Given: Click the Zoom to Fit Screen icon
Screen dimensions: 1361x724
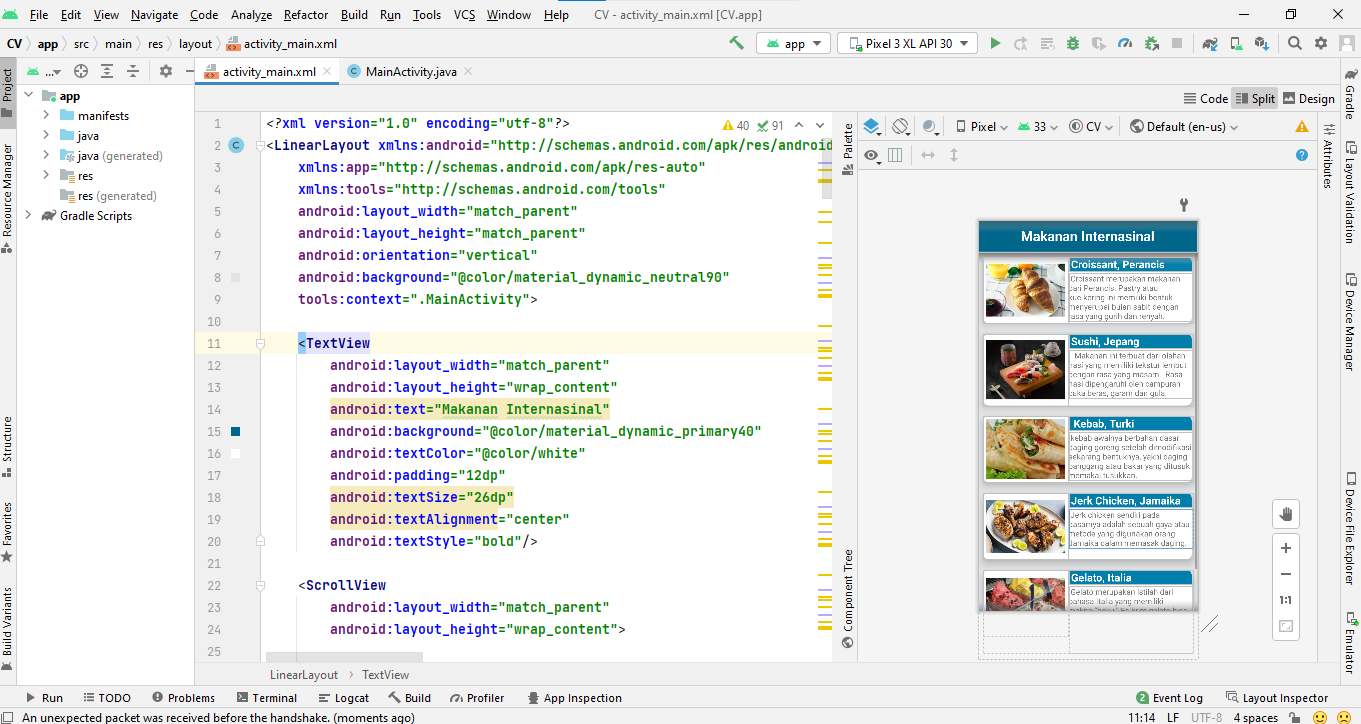Looking at the screenshot, I should tap(1286, 627).
